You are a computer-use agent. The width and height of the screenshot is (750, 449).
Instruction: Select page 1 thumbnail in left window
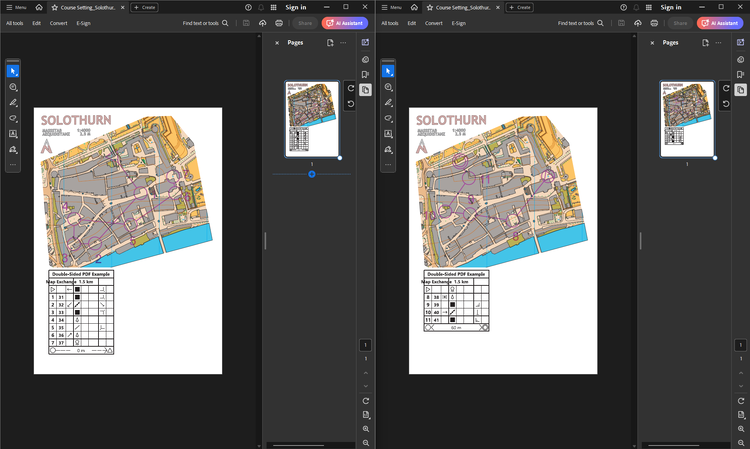click(x=312, y=119)
